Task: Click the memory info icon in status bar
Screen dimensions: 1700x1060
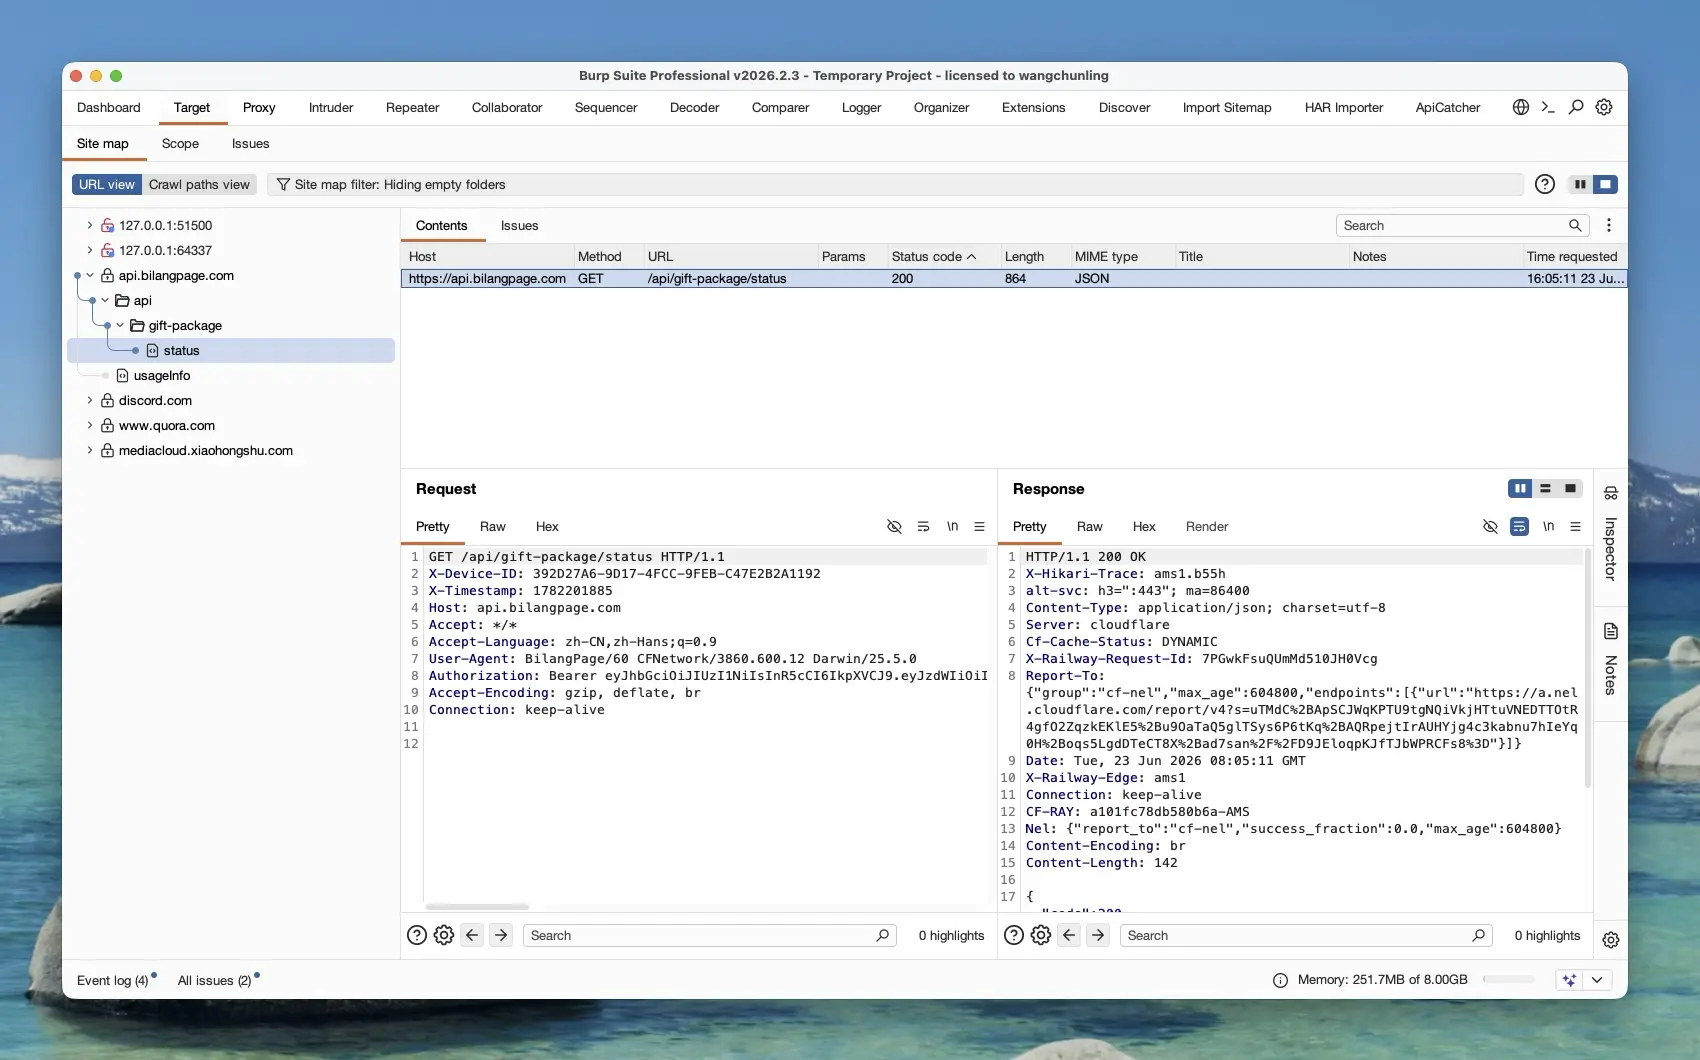Action: click(1280, 980)
